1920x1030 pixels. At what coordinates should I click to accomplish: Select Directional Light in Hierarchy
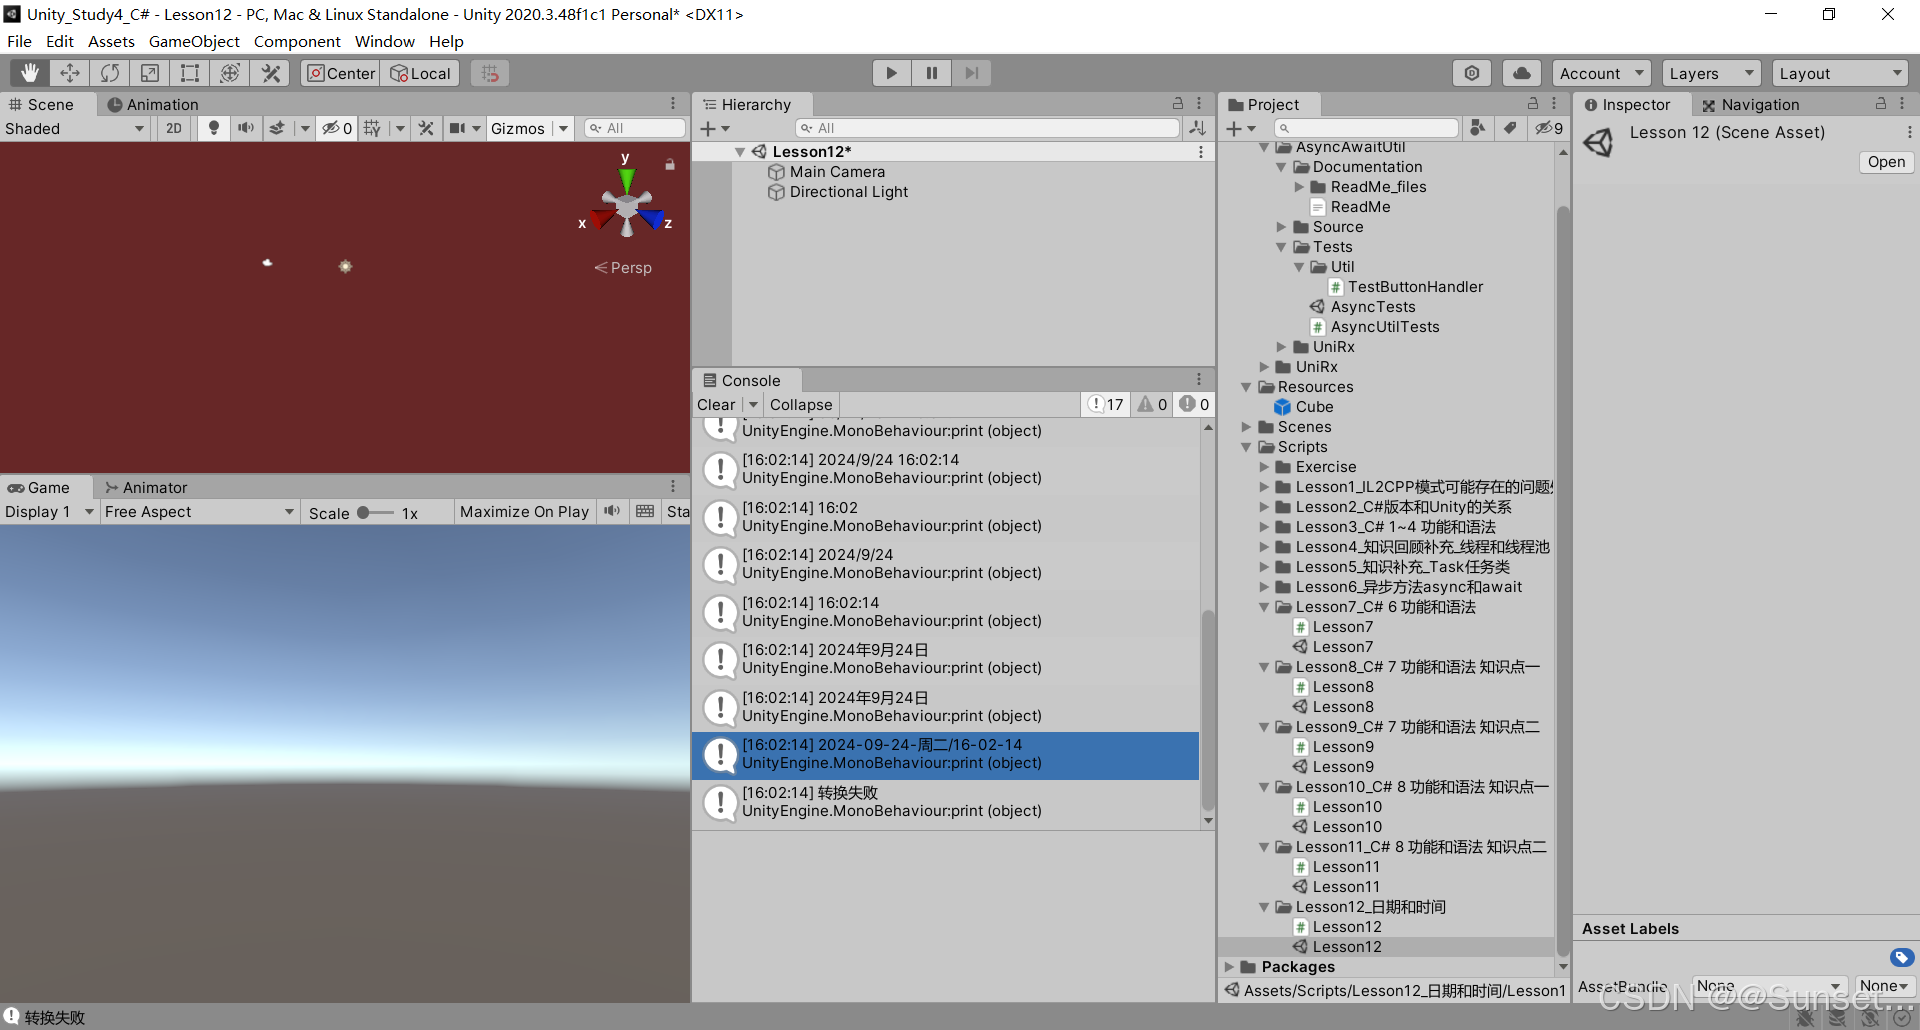tap(848, 192)
